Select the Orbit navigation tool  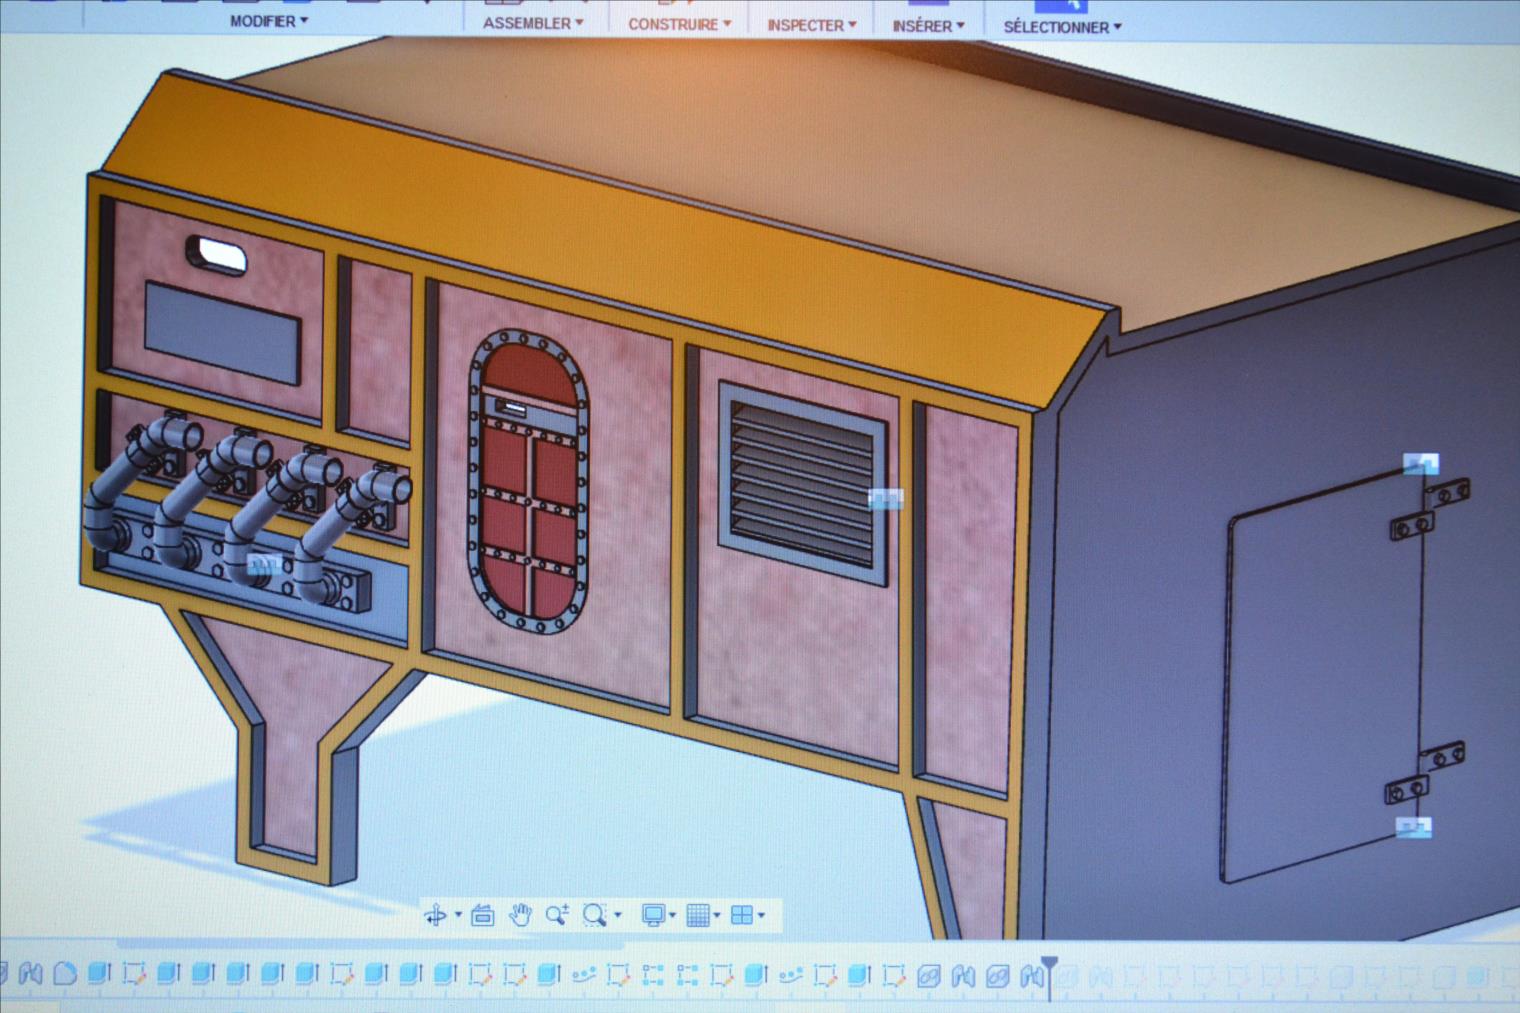pyautogui.click(x=435, y=915)
